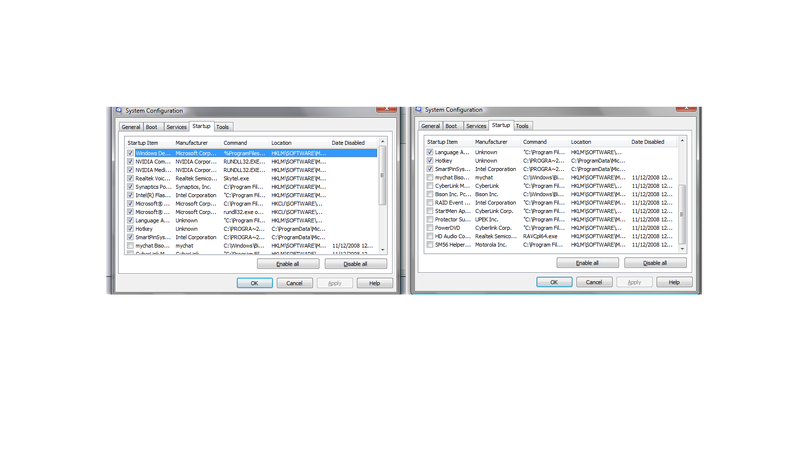Click OK button in right window
Viewport: 800px width, 468px height.
[x=554, y=282]
